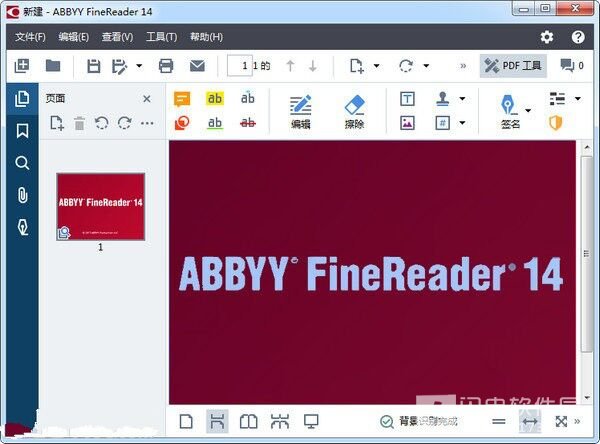
Task: Expand the 签名 dropdown arrow
Action: pos(528,111)
